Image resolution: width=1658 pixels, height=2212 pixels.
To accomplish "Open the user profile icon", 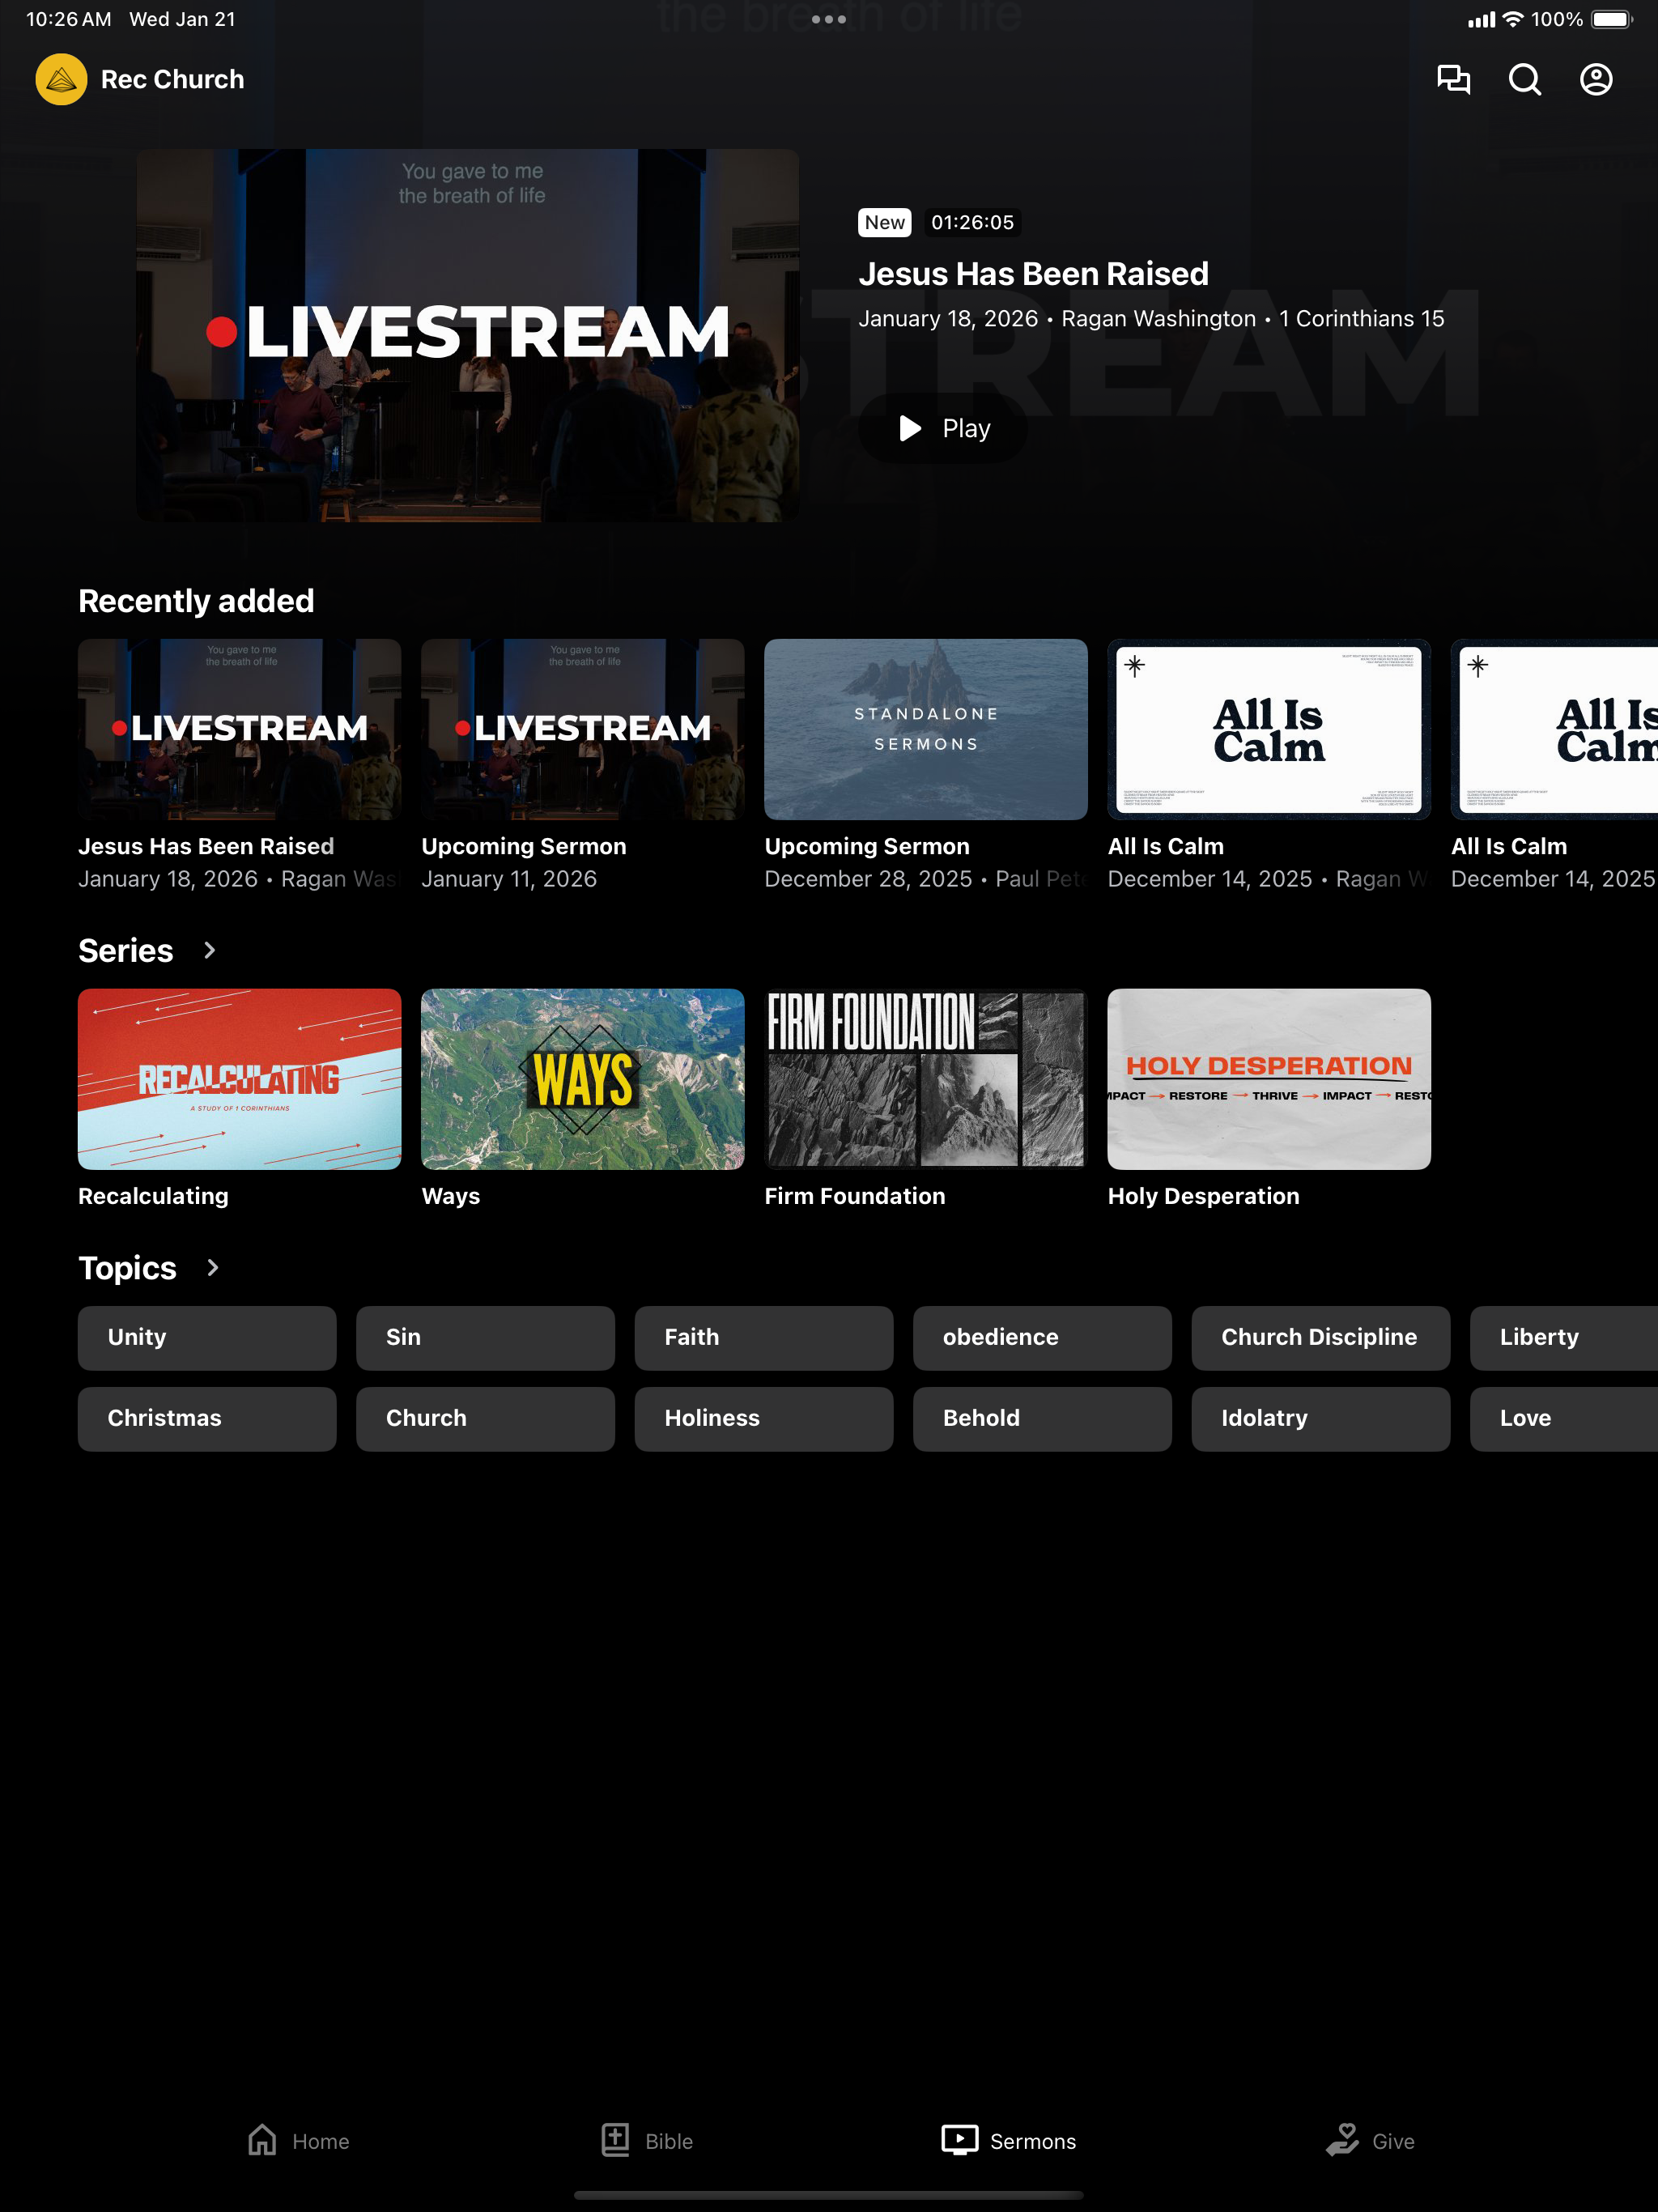I will point(1596,79).
